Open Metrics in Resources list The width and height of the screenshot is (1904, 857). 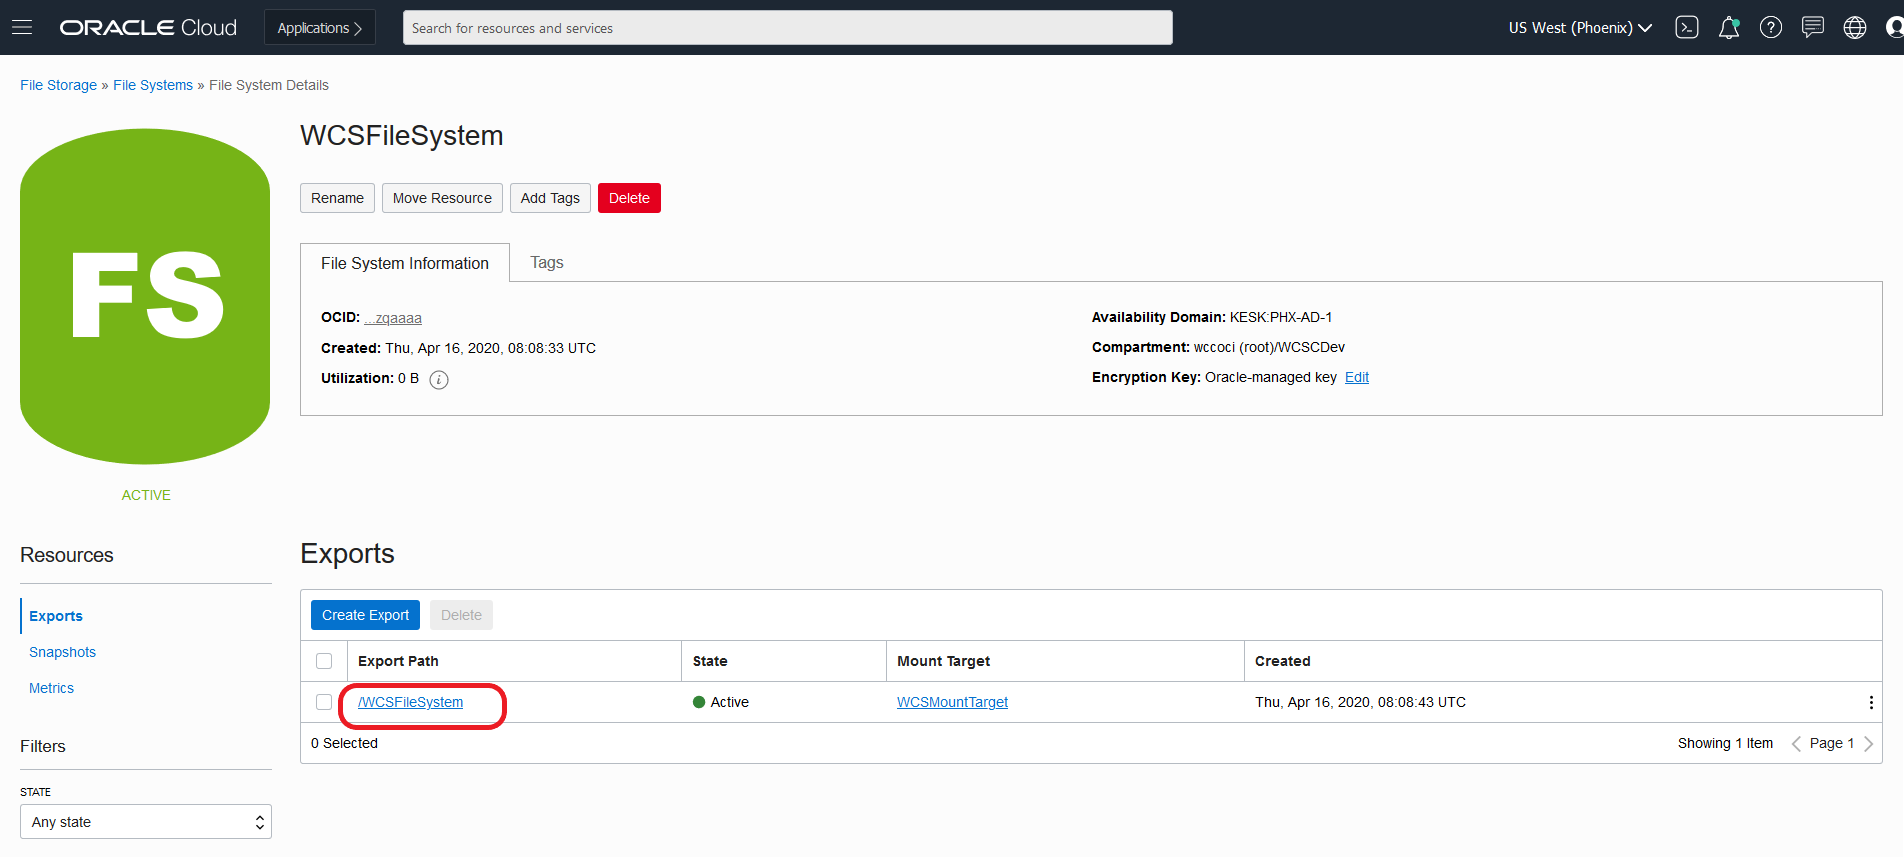point(51,688)
